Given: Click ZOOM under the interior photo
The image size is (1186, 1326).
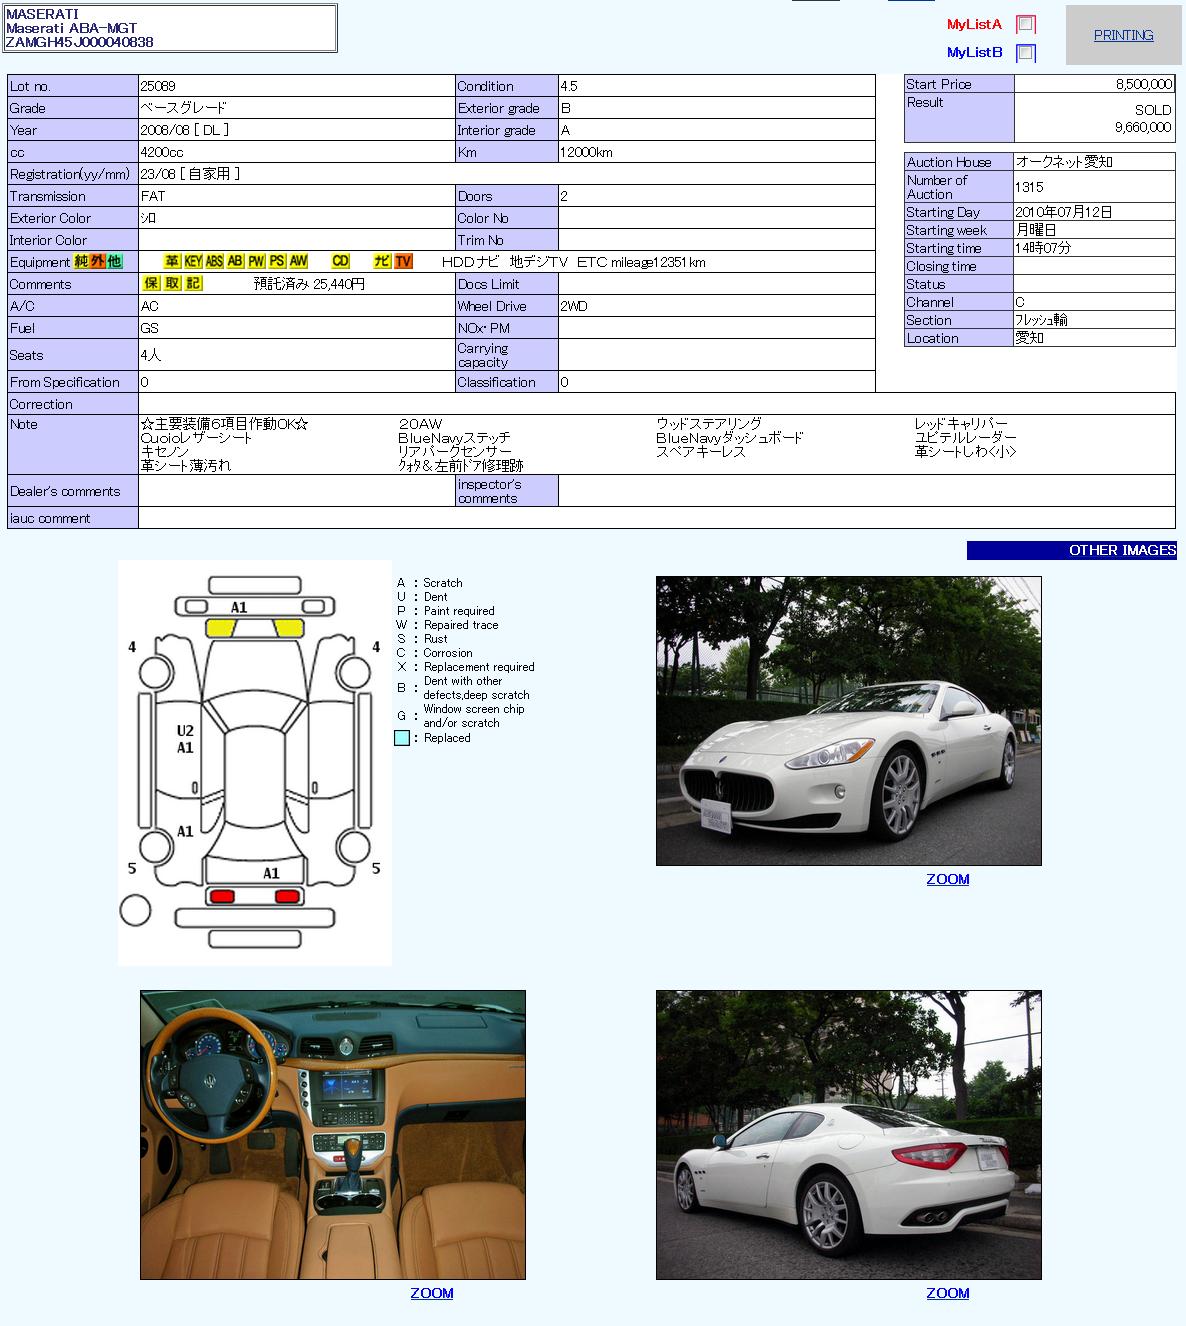Looking at the screenshot, I should pos(432,1293).
